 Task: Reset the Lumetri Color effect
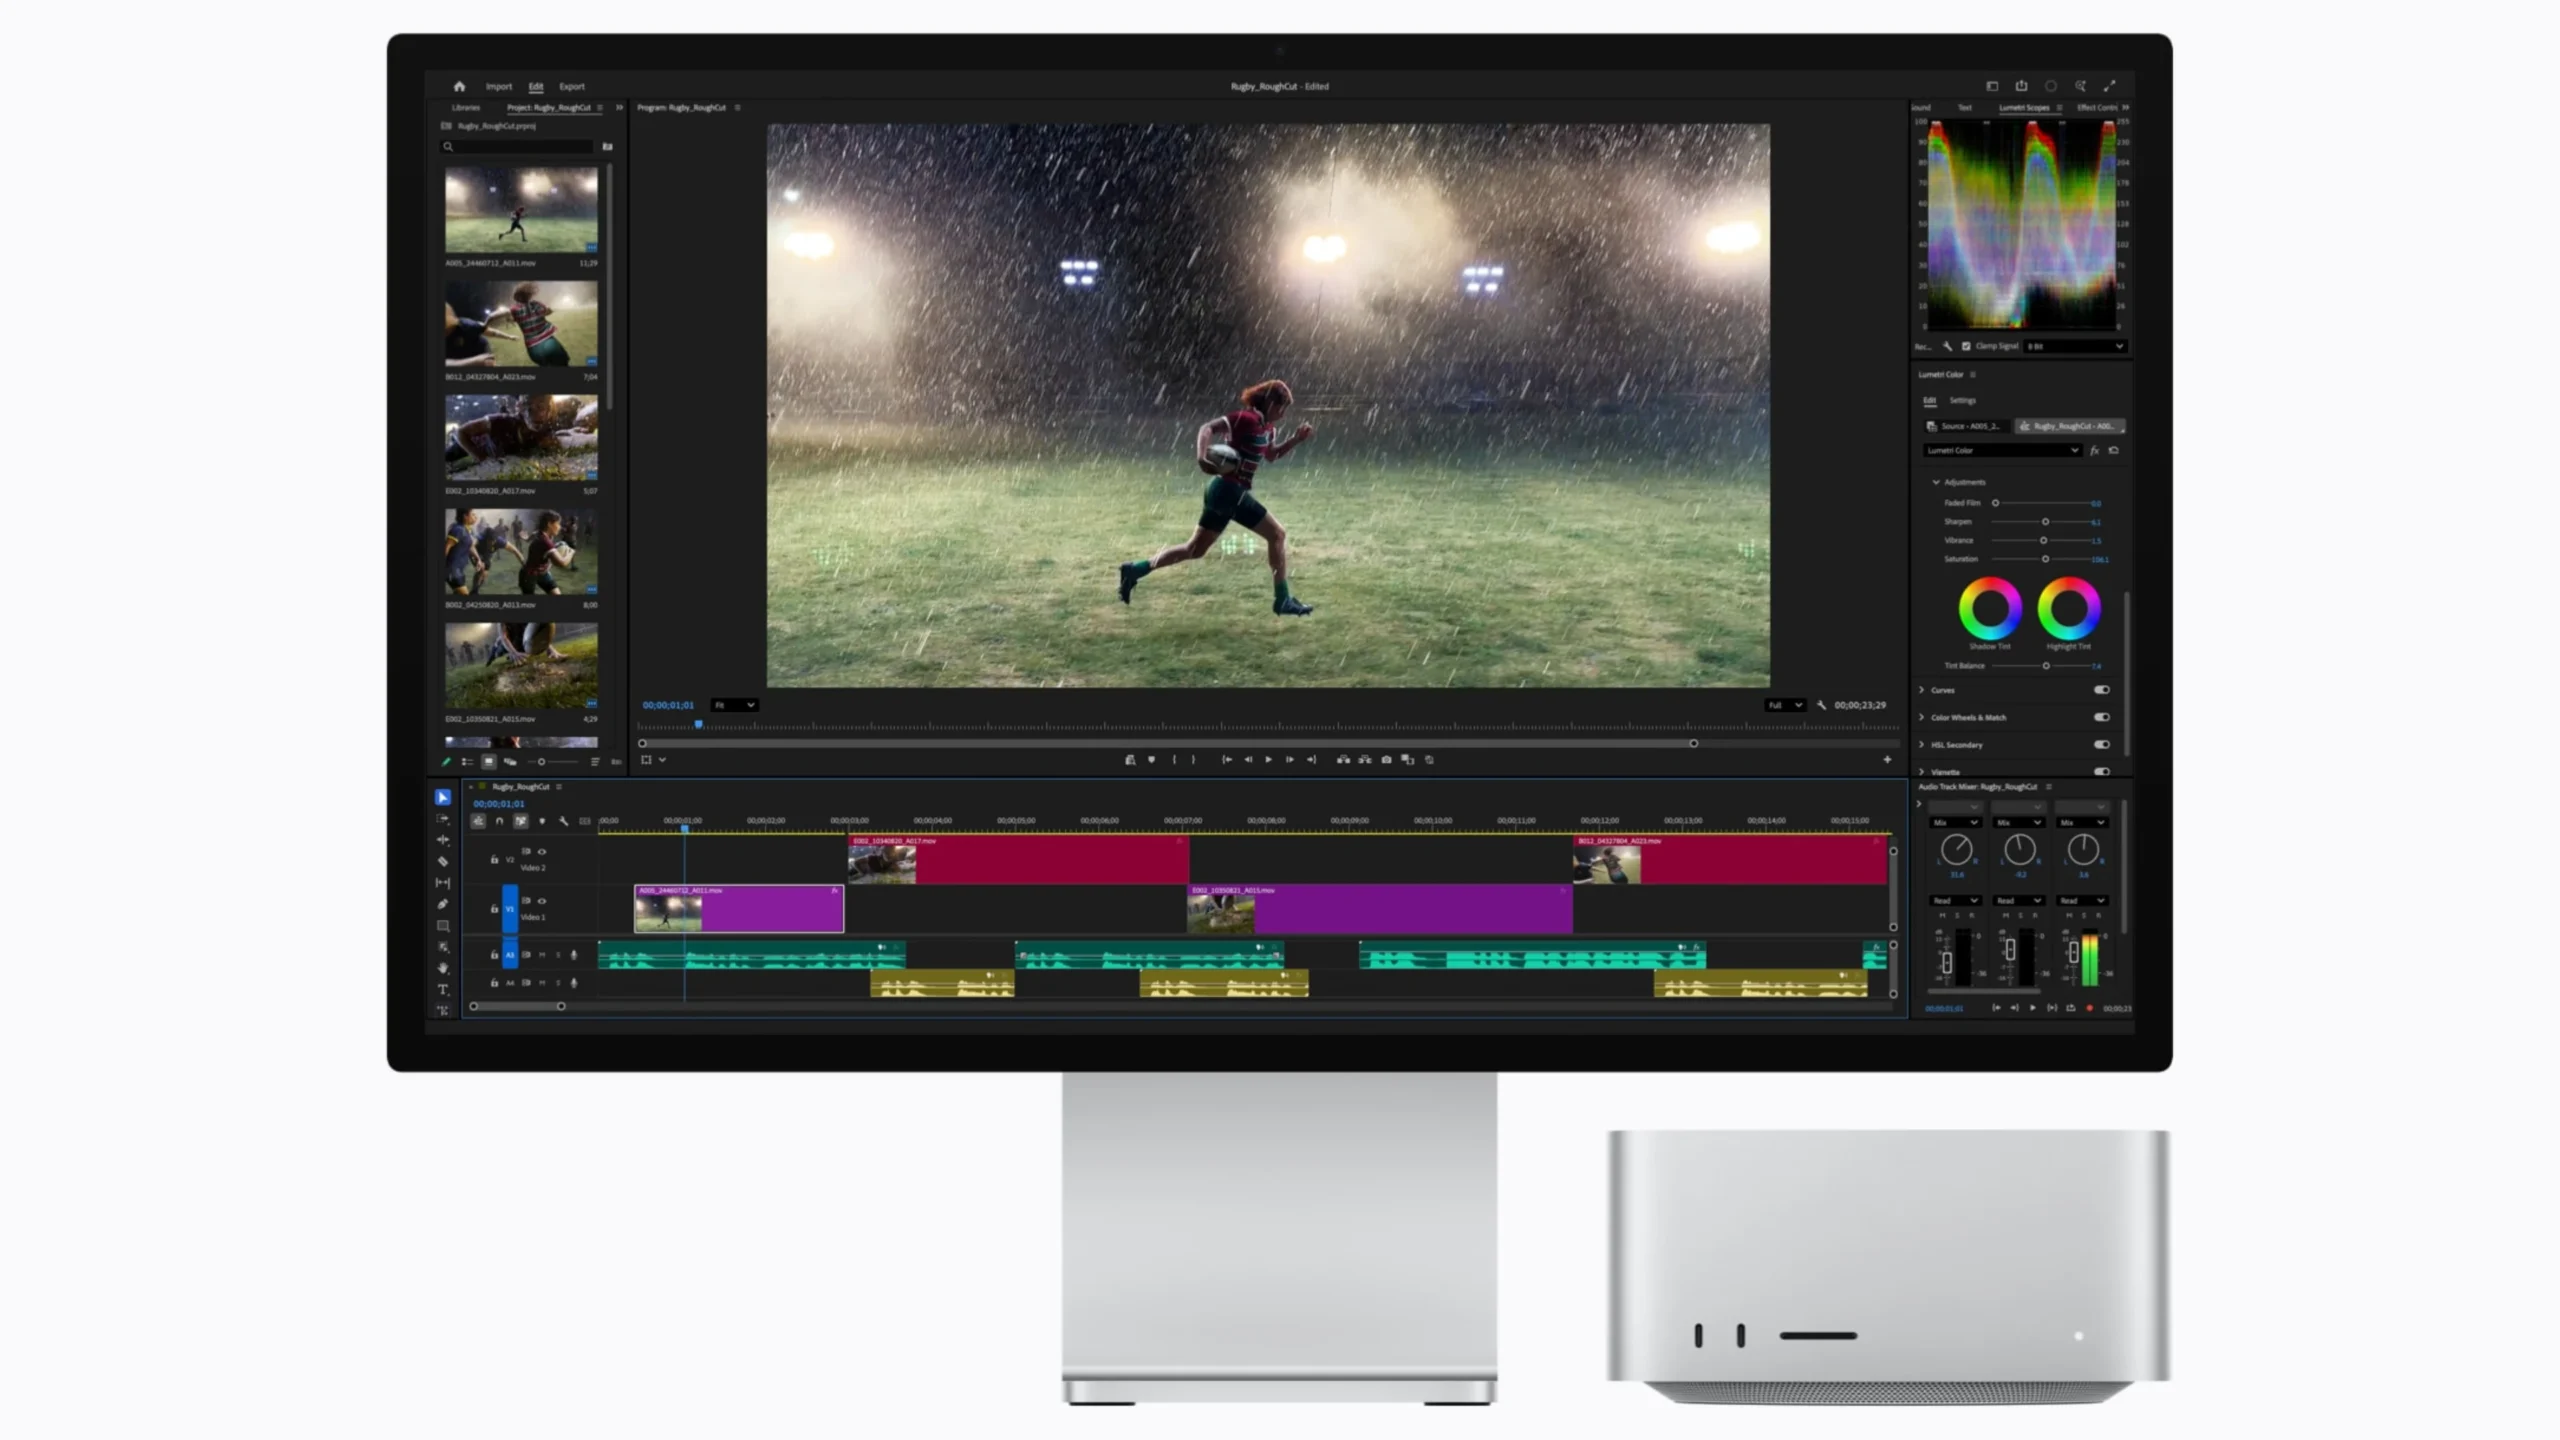tap(2113, 451)
